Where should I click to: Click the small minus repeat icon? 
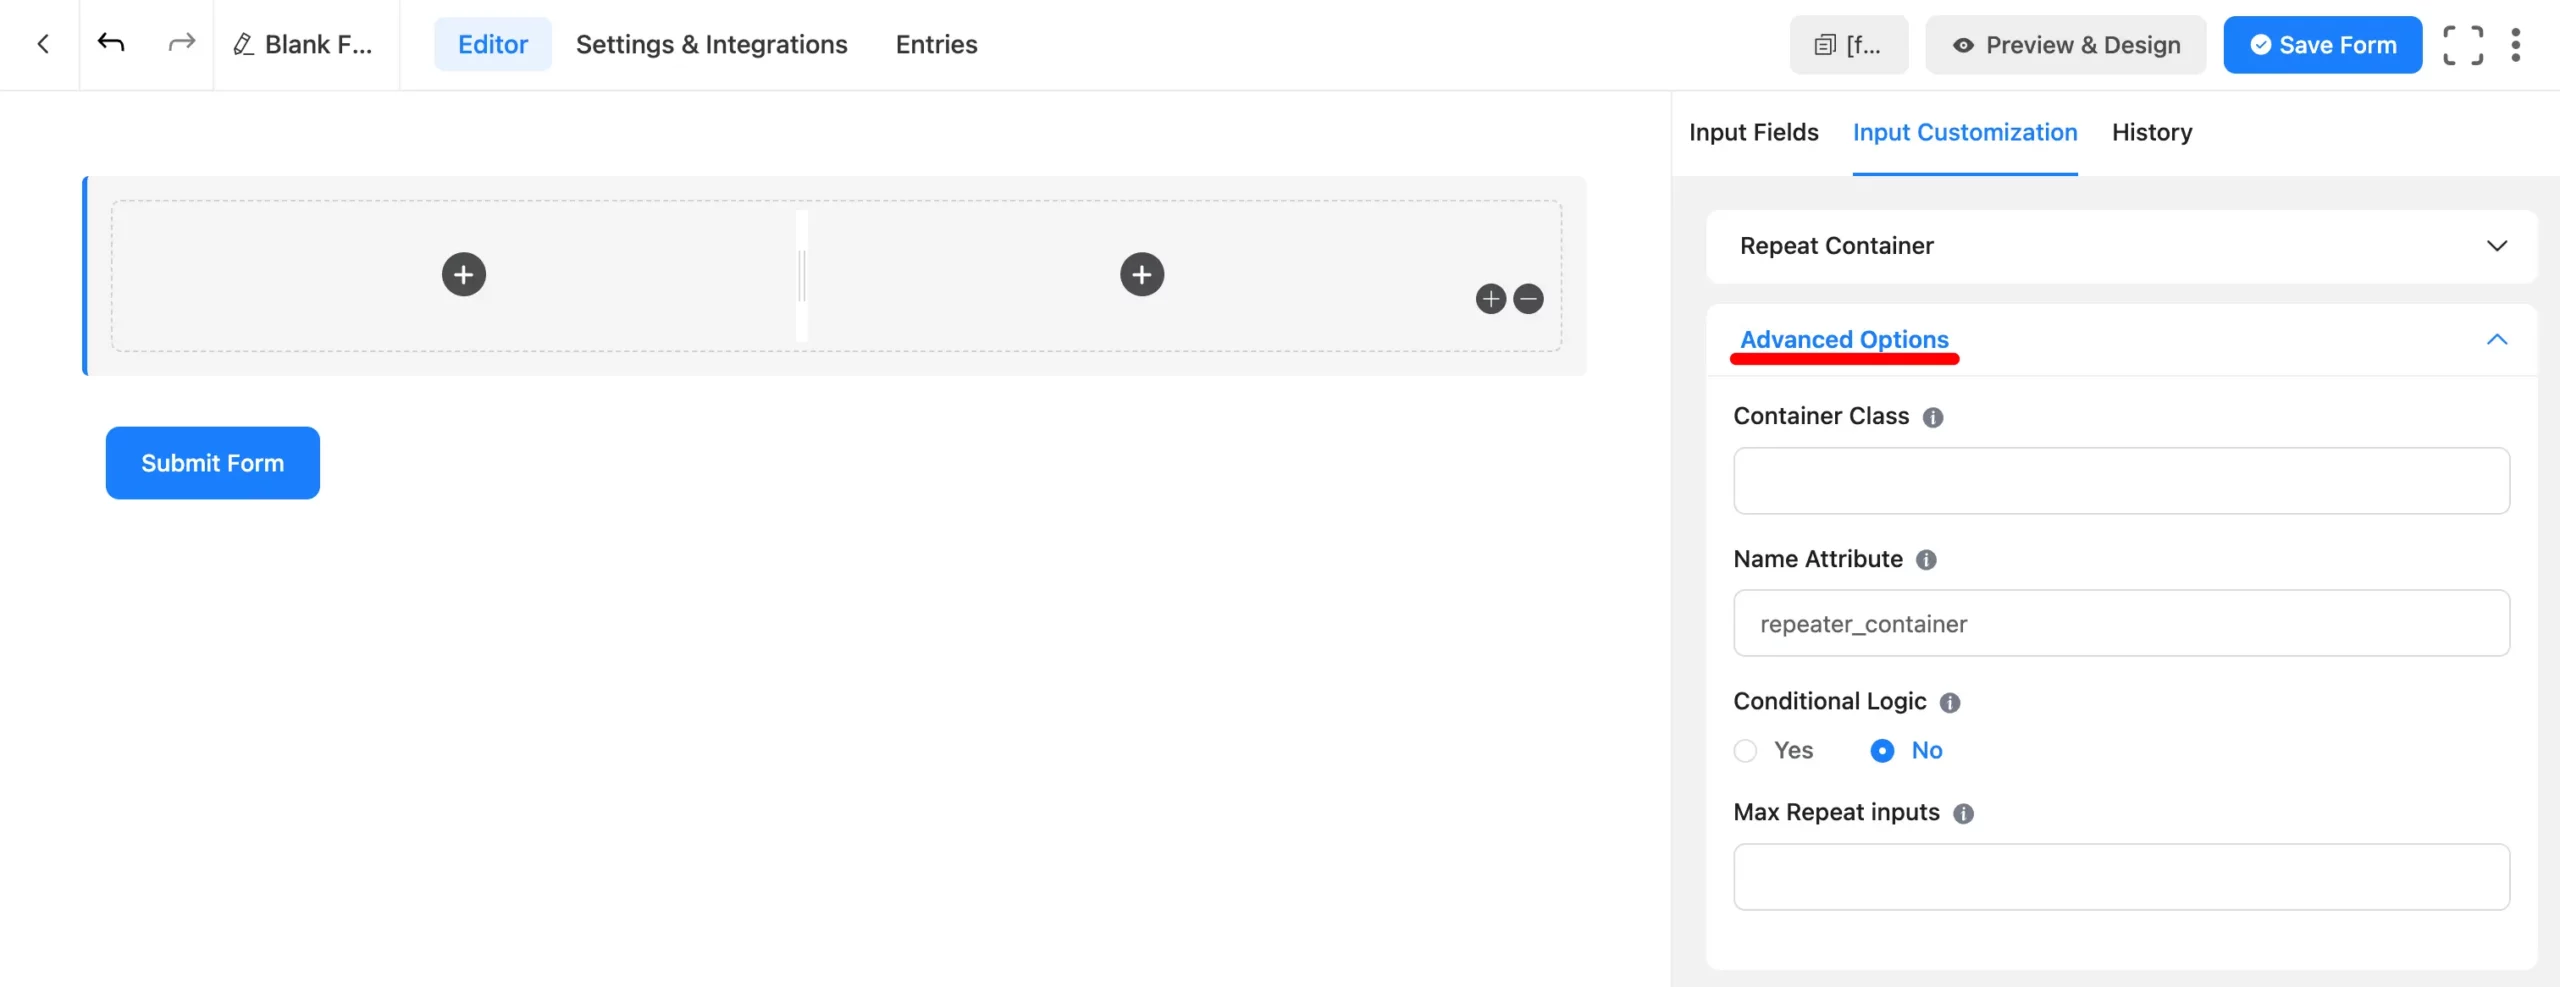point(1528,299)
